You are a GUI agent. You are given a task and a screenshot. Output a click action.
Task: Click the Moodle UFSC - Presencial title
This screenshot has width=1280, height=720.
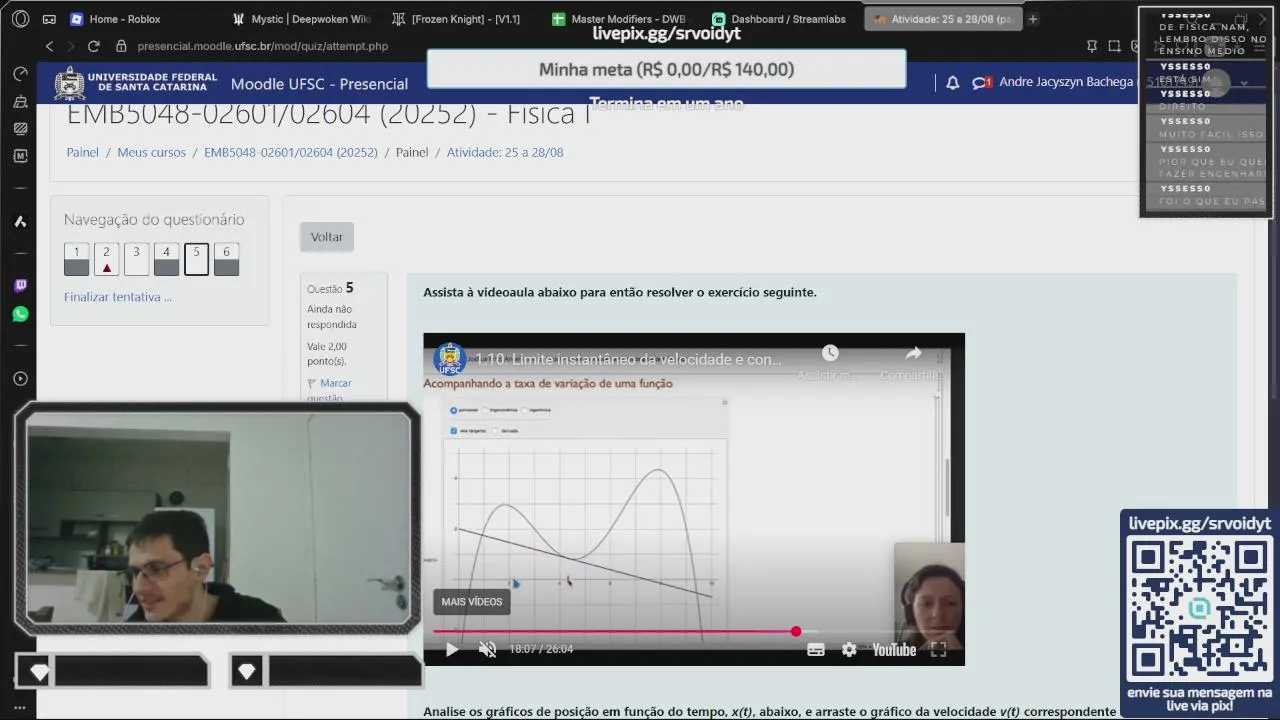tap(319, 84)
